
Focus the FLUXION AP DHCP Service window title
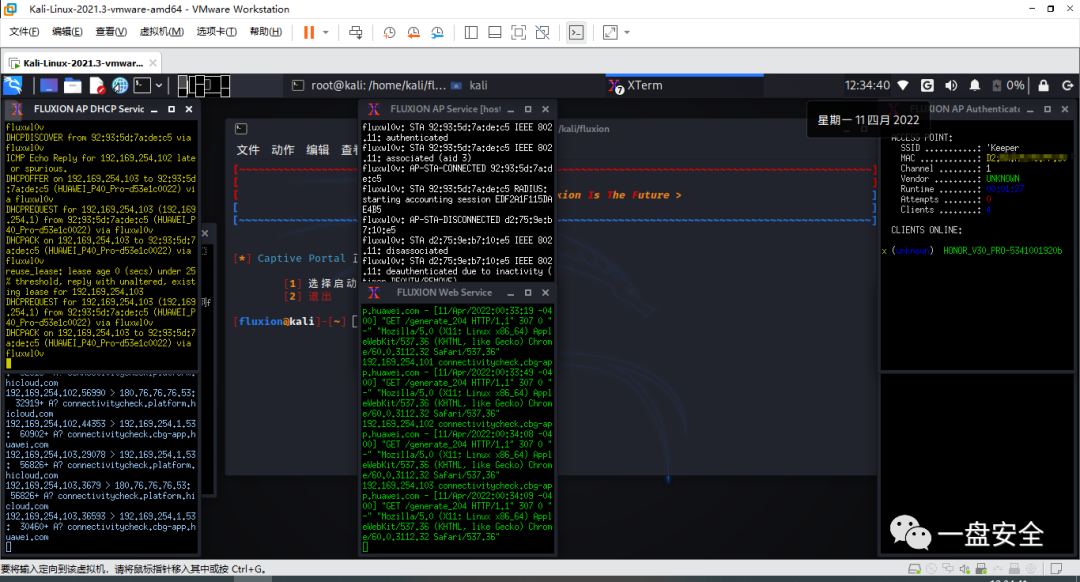click(89, 109)
